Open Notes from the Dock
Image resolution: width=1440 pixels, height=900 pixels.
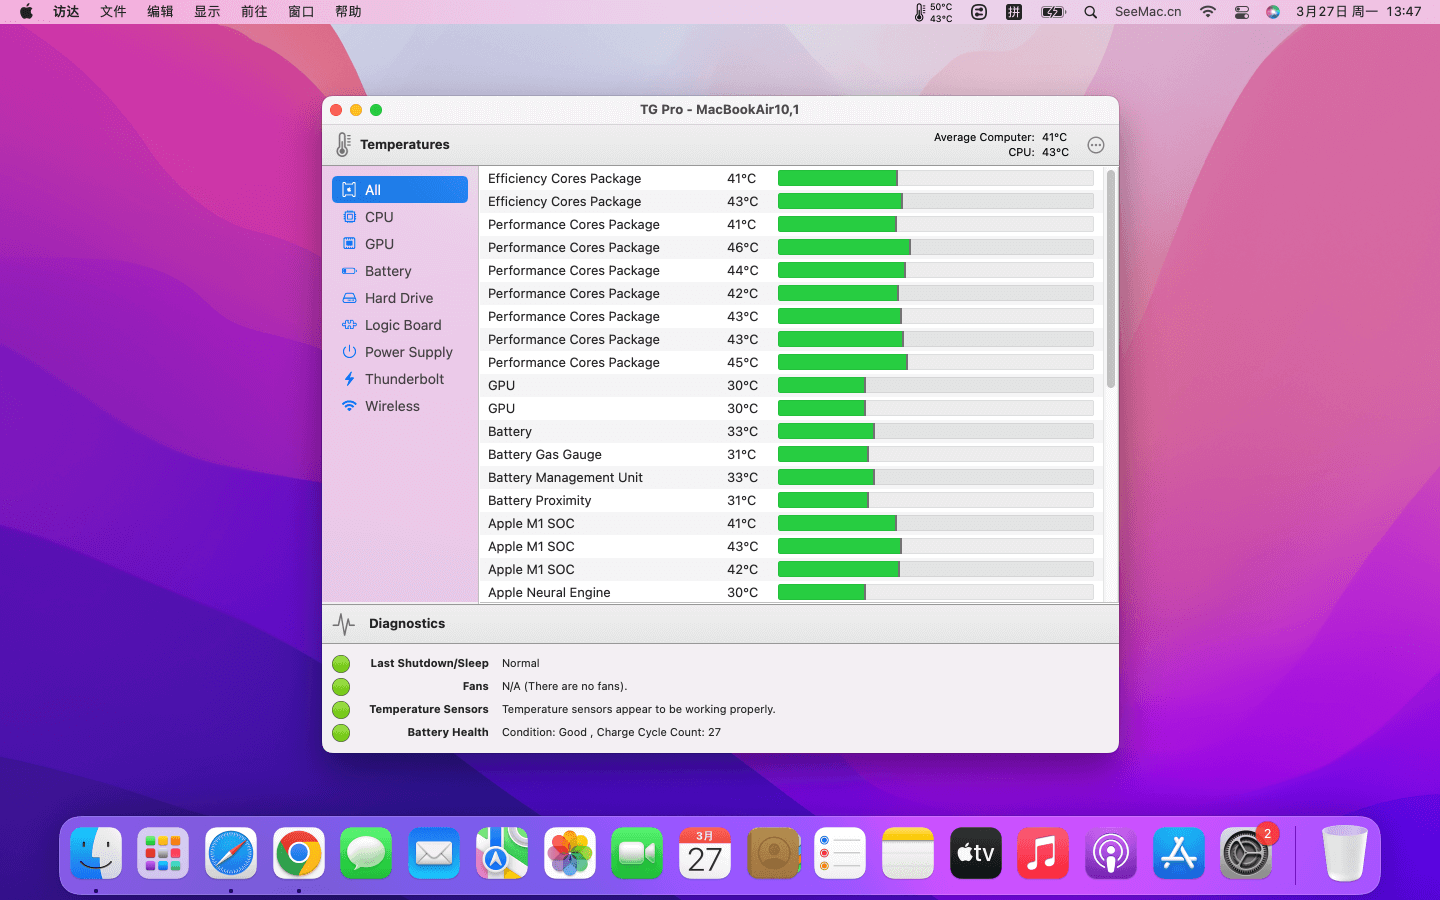coord(908,853)
